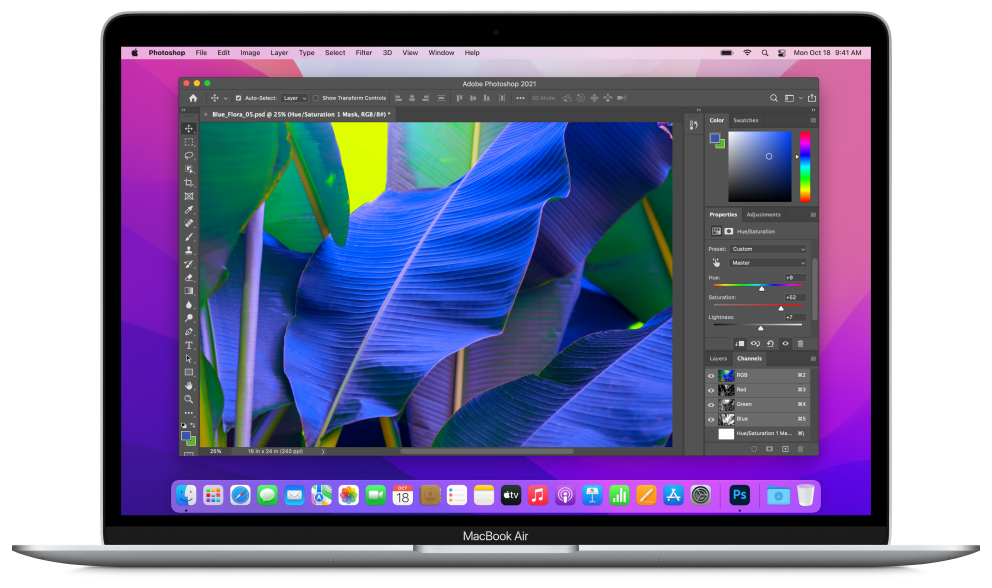Open the Layer menu in menu bar

click(279, 53)
